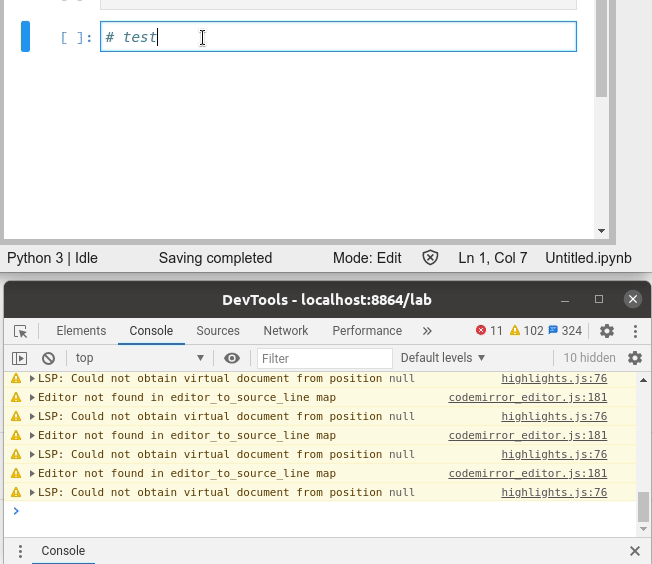This screenshot has height=564, width=652.
Task: Switch to the Elements tab
Action: point(81,331)
